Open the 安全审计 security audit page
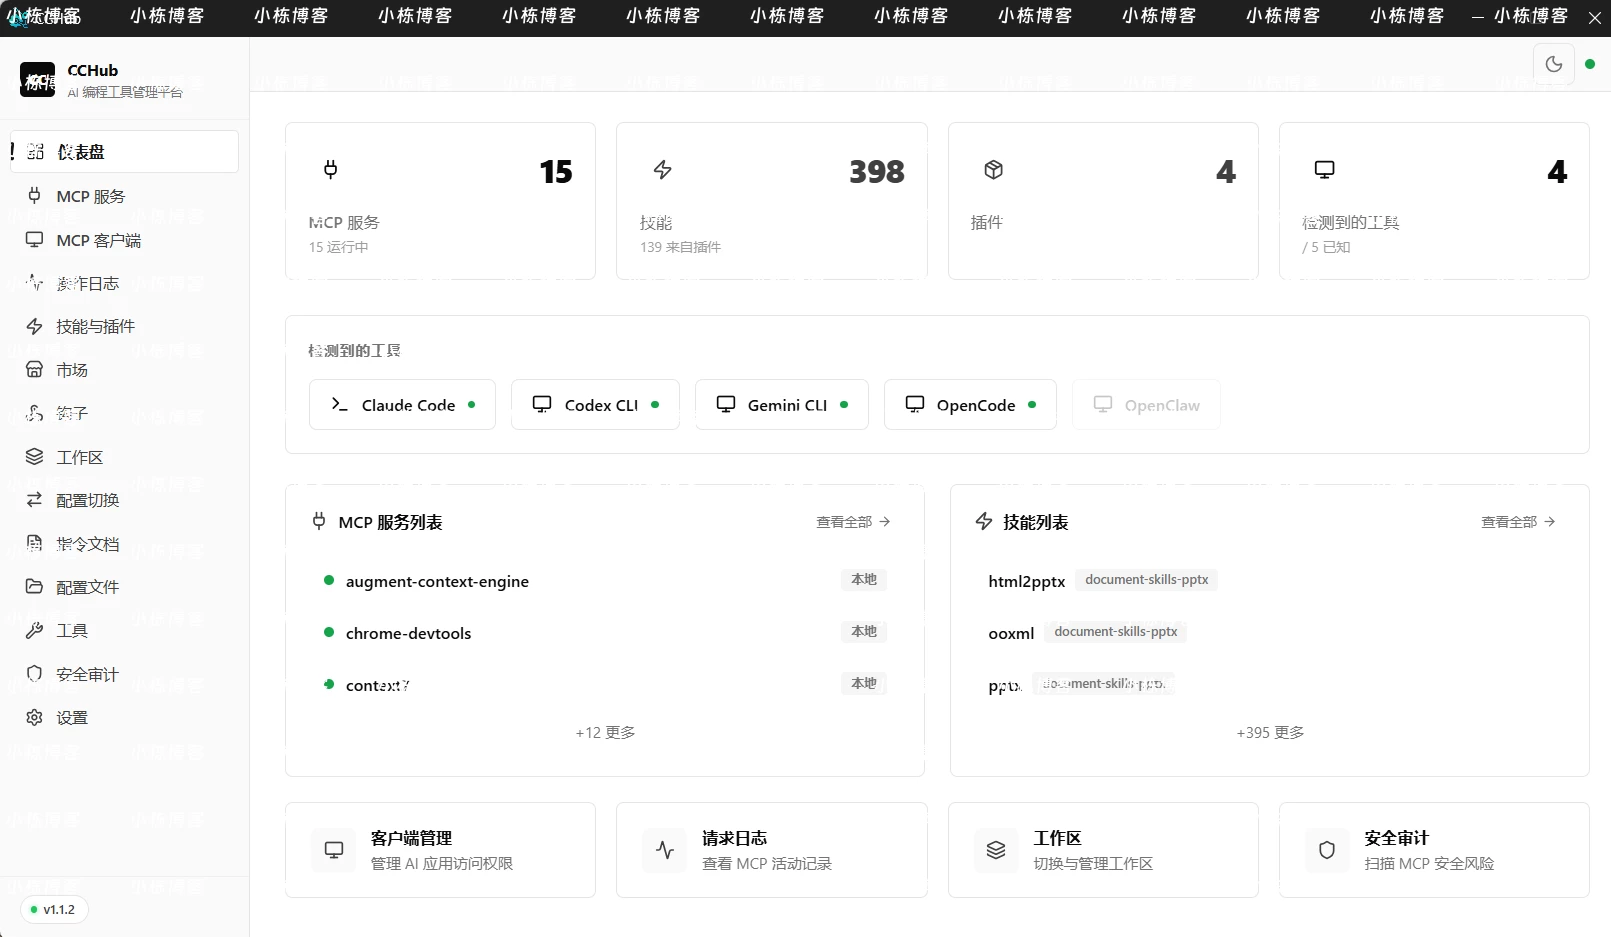Viewport: 1611px width, 937px height. pyautogui.click(x=86, y=674)
